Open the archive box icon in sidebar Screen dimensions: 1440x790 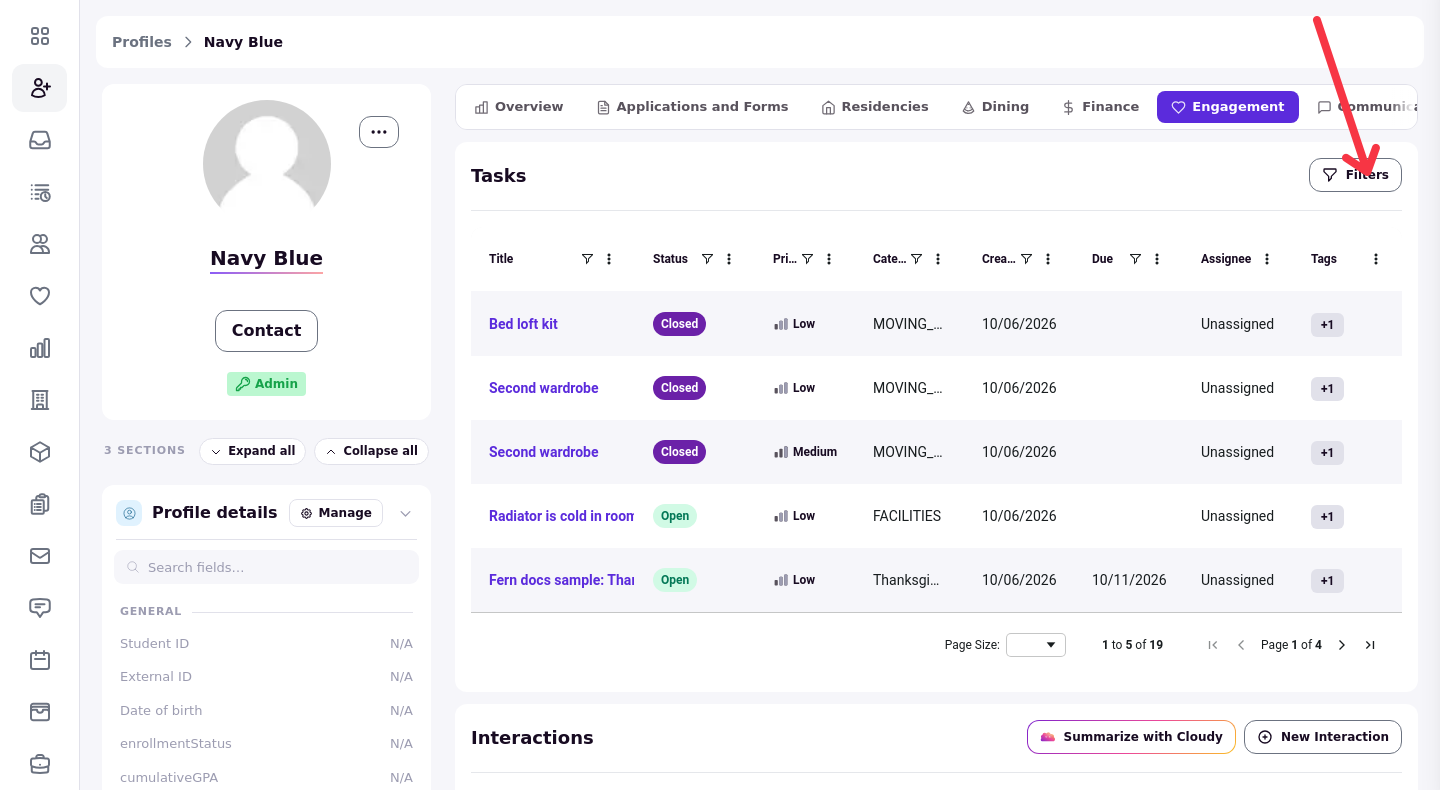pyautogui.click(x=40, y=712)
